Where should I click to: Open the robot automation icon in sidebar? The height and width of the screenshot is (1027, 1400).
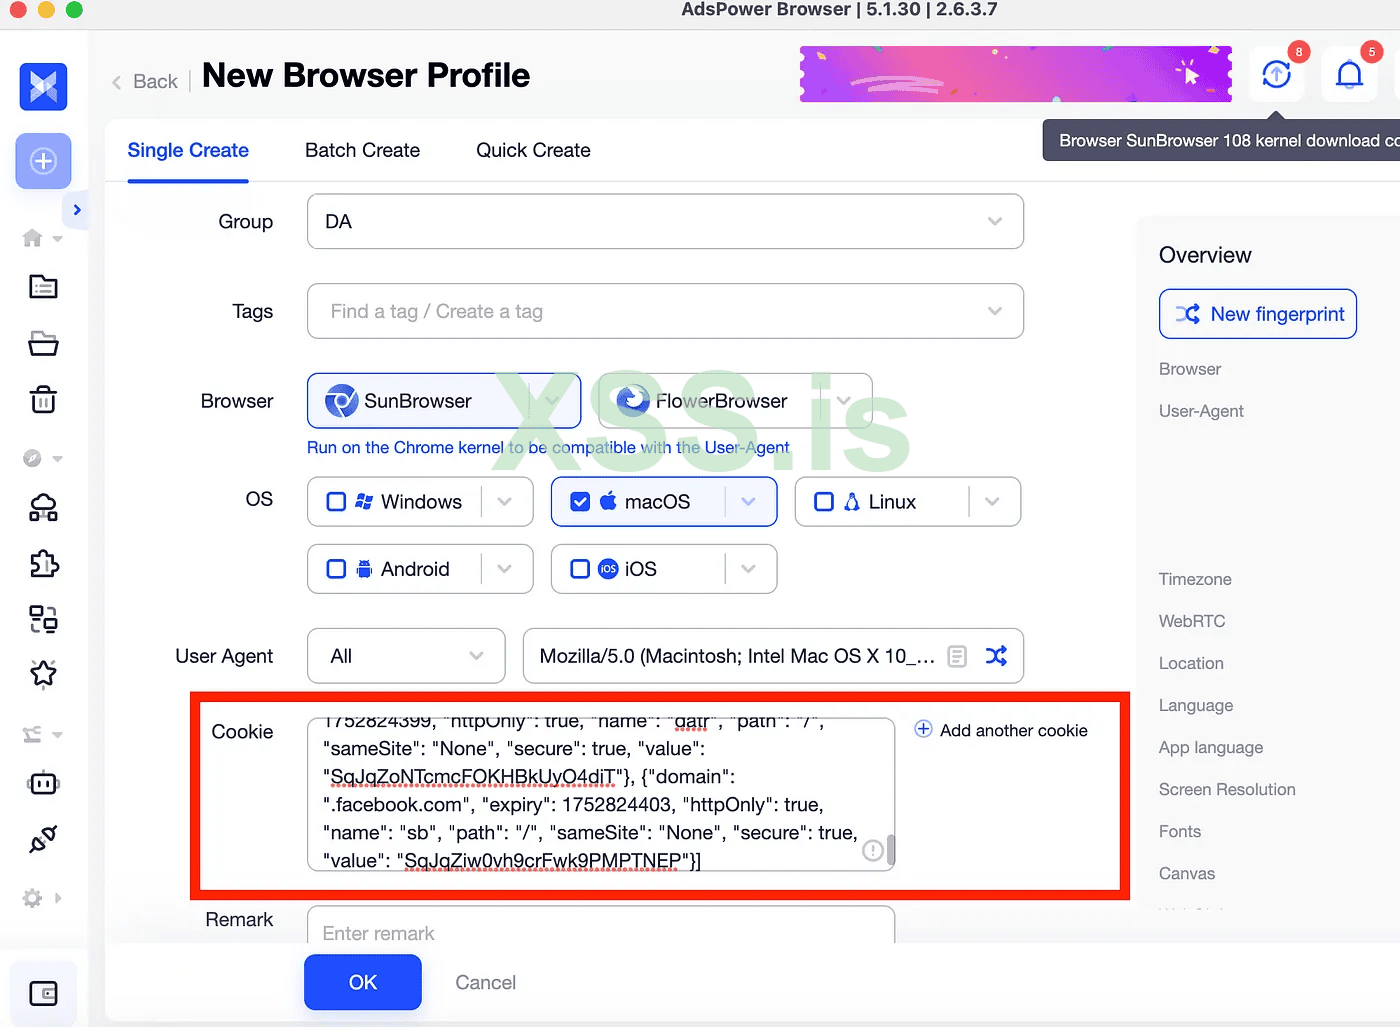pyautogui.click(x=43, y=783)
